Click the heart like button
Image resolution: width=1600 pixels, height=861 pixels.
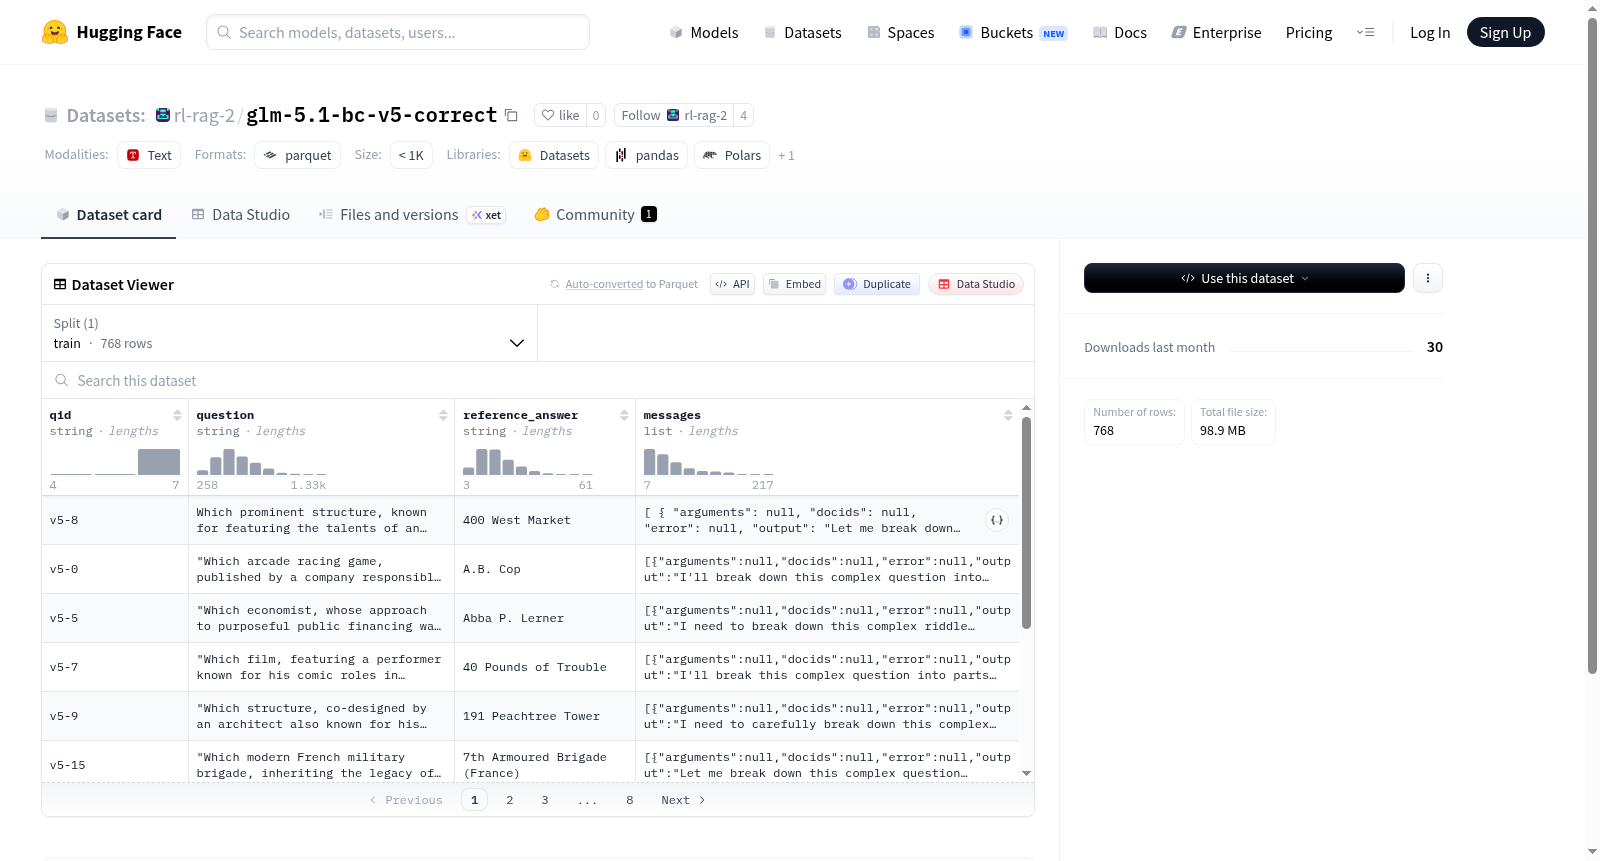click(560, 115)
